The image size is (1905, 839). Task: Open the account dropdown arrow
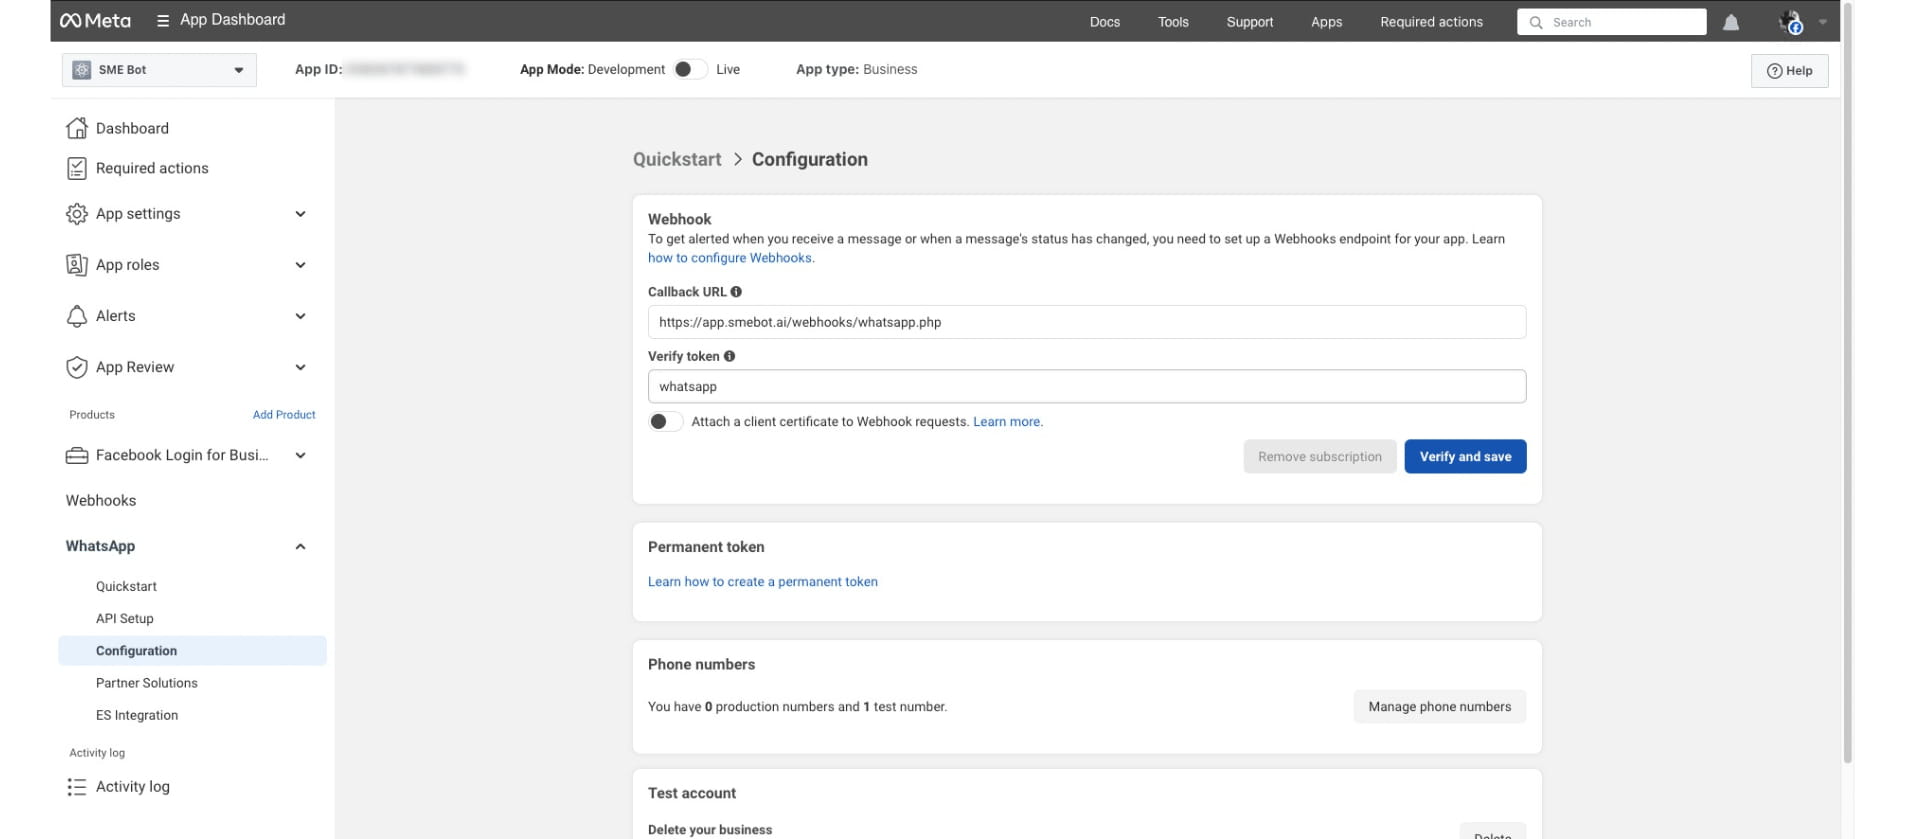(x=1822, y=22)
